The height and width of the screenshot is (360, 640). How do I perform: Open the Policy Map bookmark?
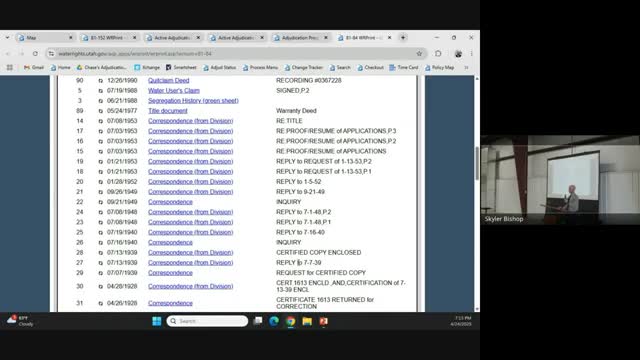pos(439,67)
